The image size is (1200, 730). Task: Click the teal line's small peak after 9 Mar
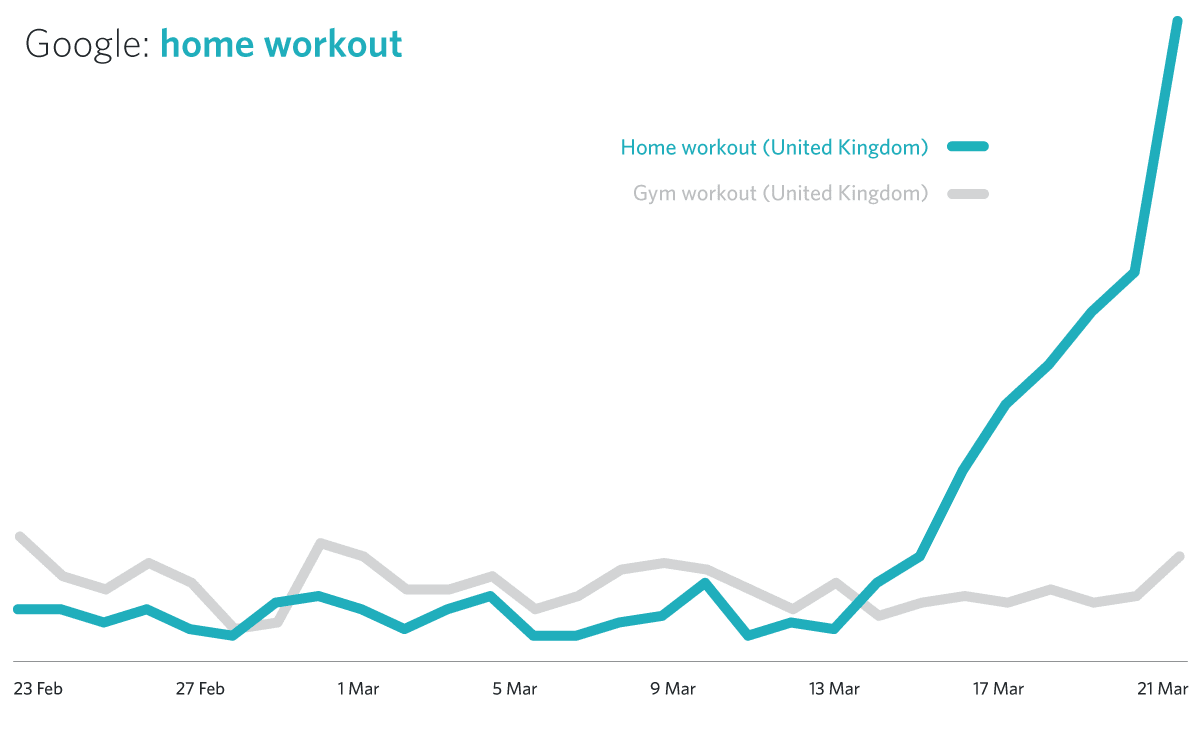tap(705, 582)
